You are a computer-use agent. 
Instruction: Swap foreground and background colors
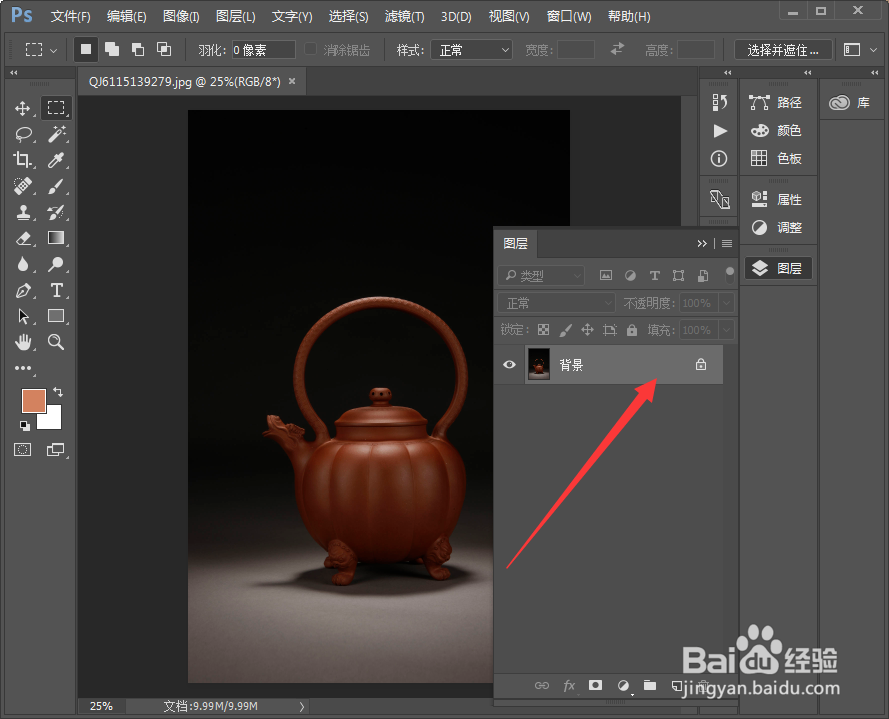pyautogui.click(x=58, y=392)
